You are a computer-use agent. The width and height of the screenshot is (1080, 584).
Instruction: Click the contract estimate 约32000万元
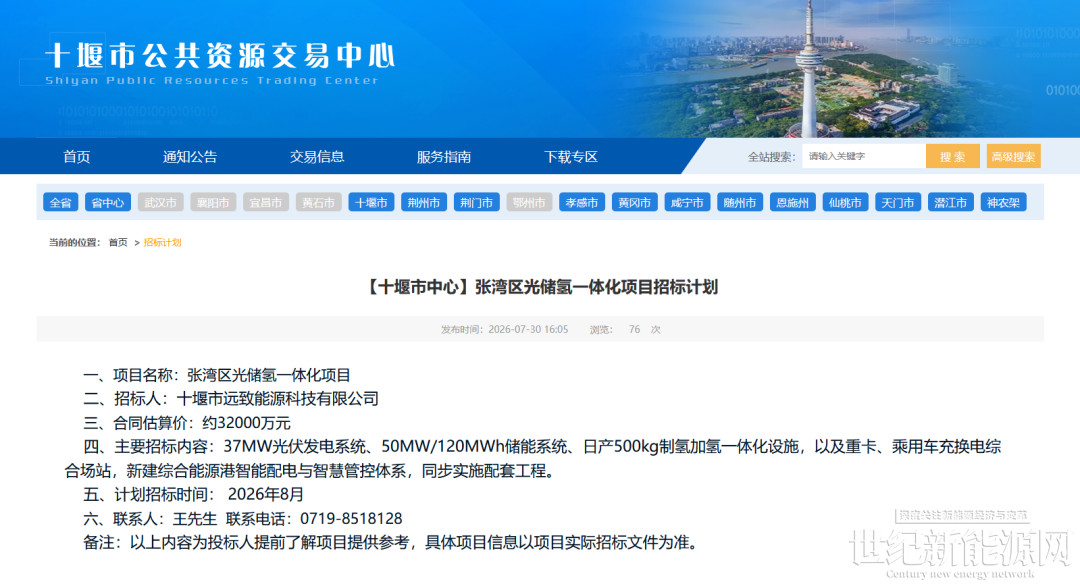coord(247,423)
